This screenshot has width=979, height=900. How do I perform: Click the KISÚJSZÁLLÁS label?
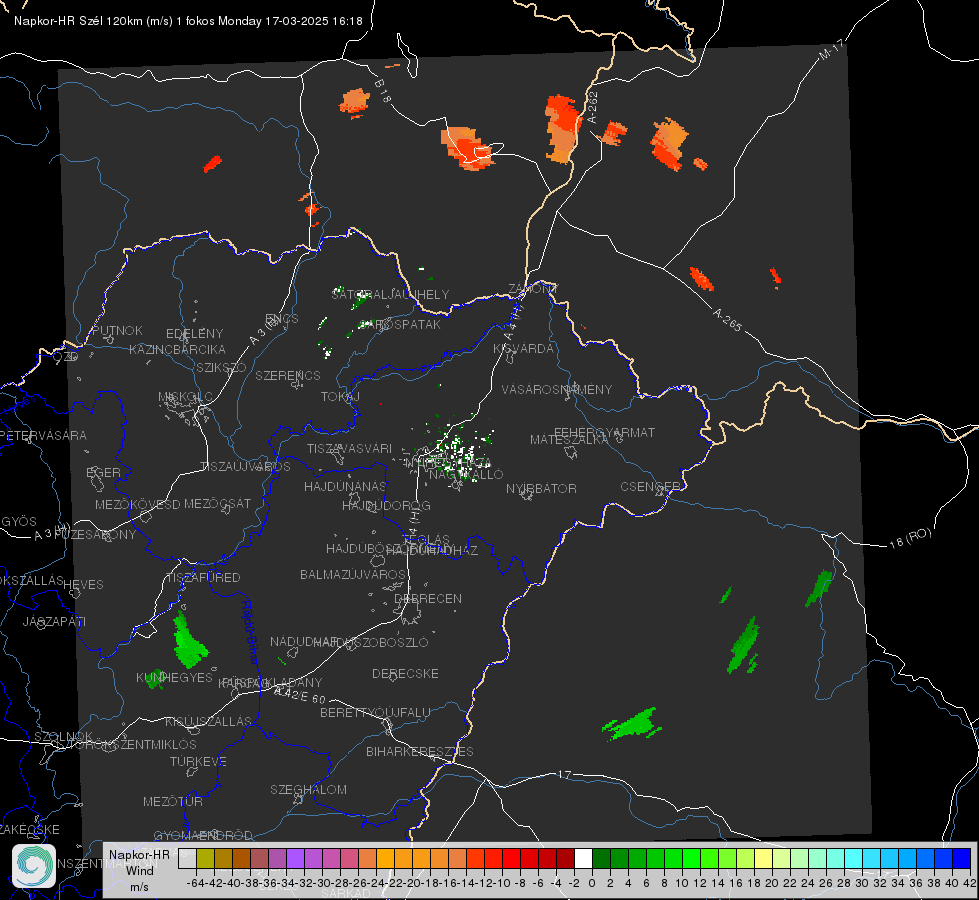click(x=209, y=721)
